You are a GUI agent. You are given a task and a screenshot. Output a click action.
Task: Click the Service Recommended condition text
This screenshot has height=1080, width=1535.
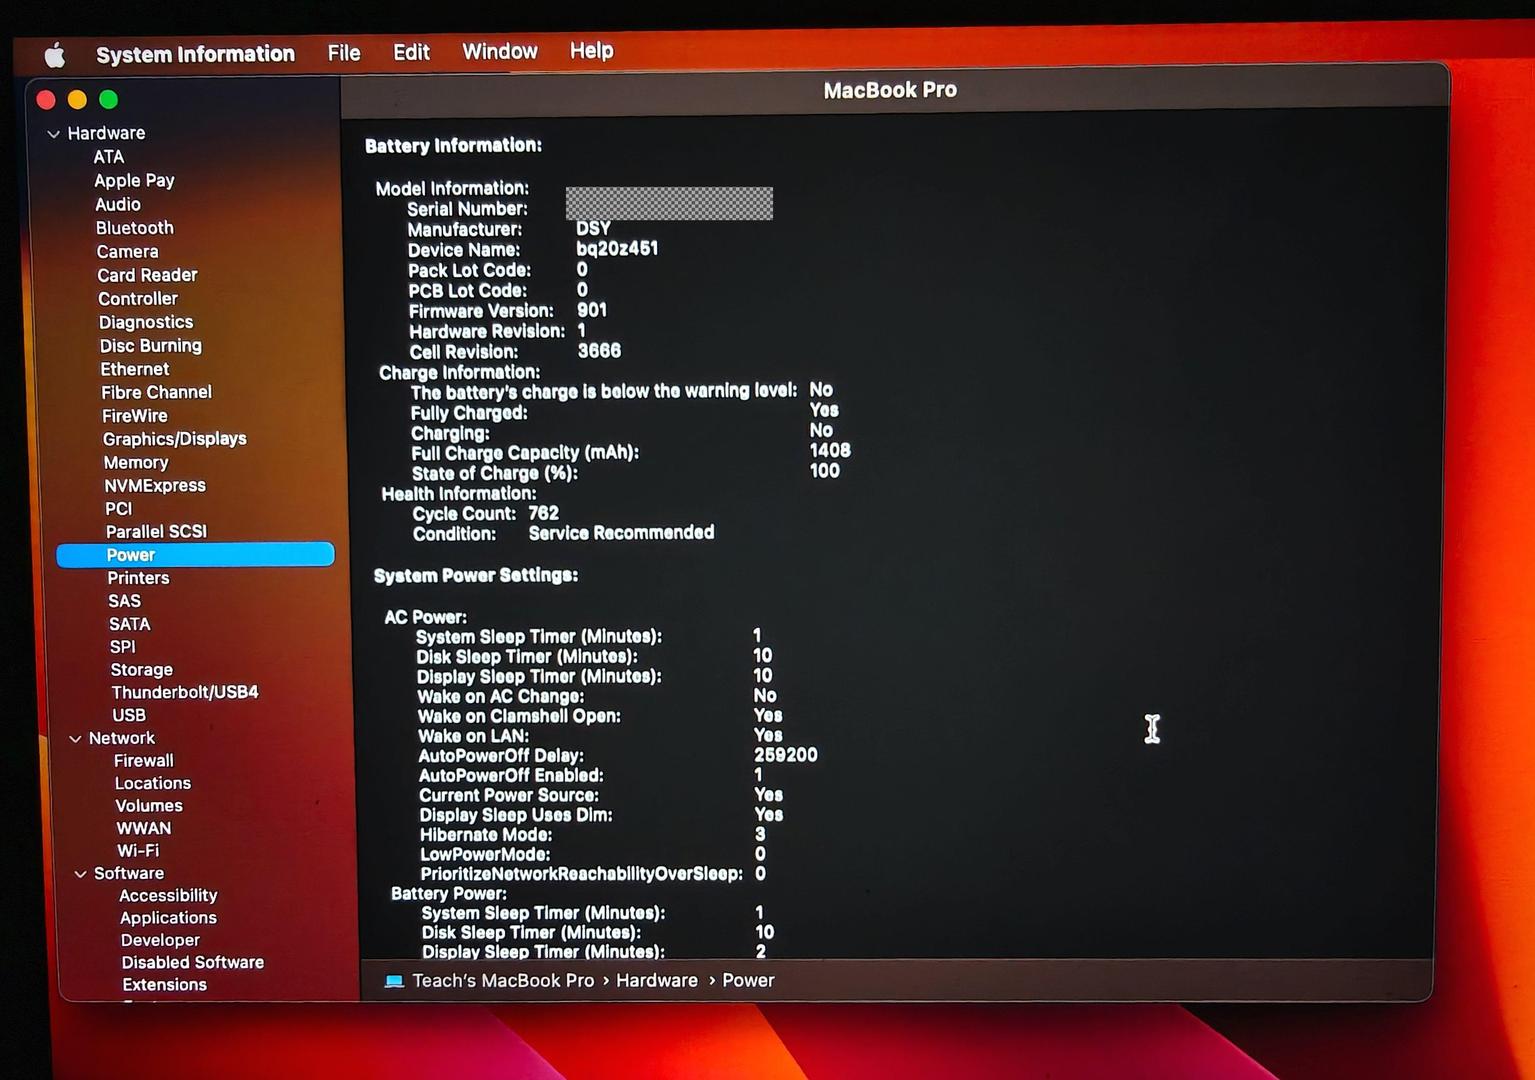pyautogui.click(x=621, y=533)
